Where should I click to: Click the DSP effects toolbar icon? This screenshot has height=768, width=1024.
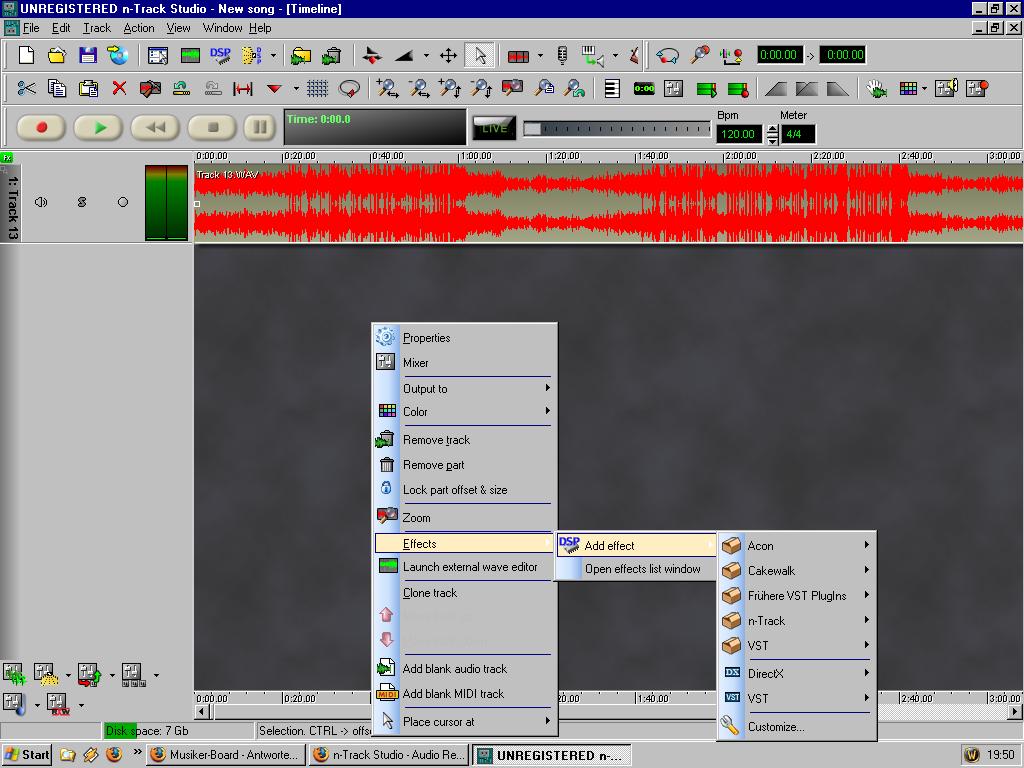(x=221, y=56)
